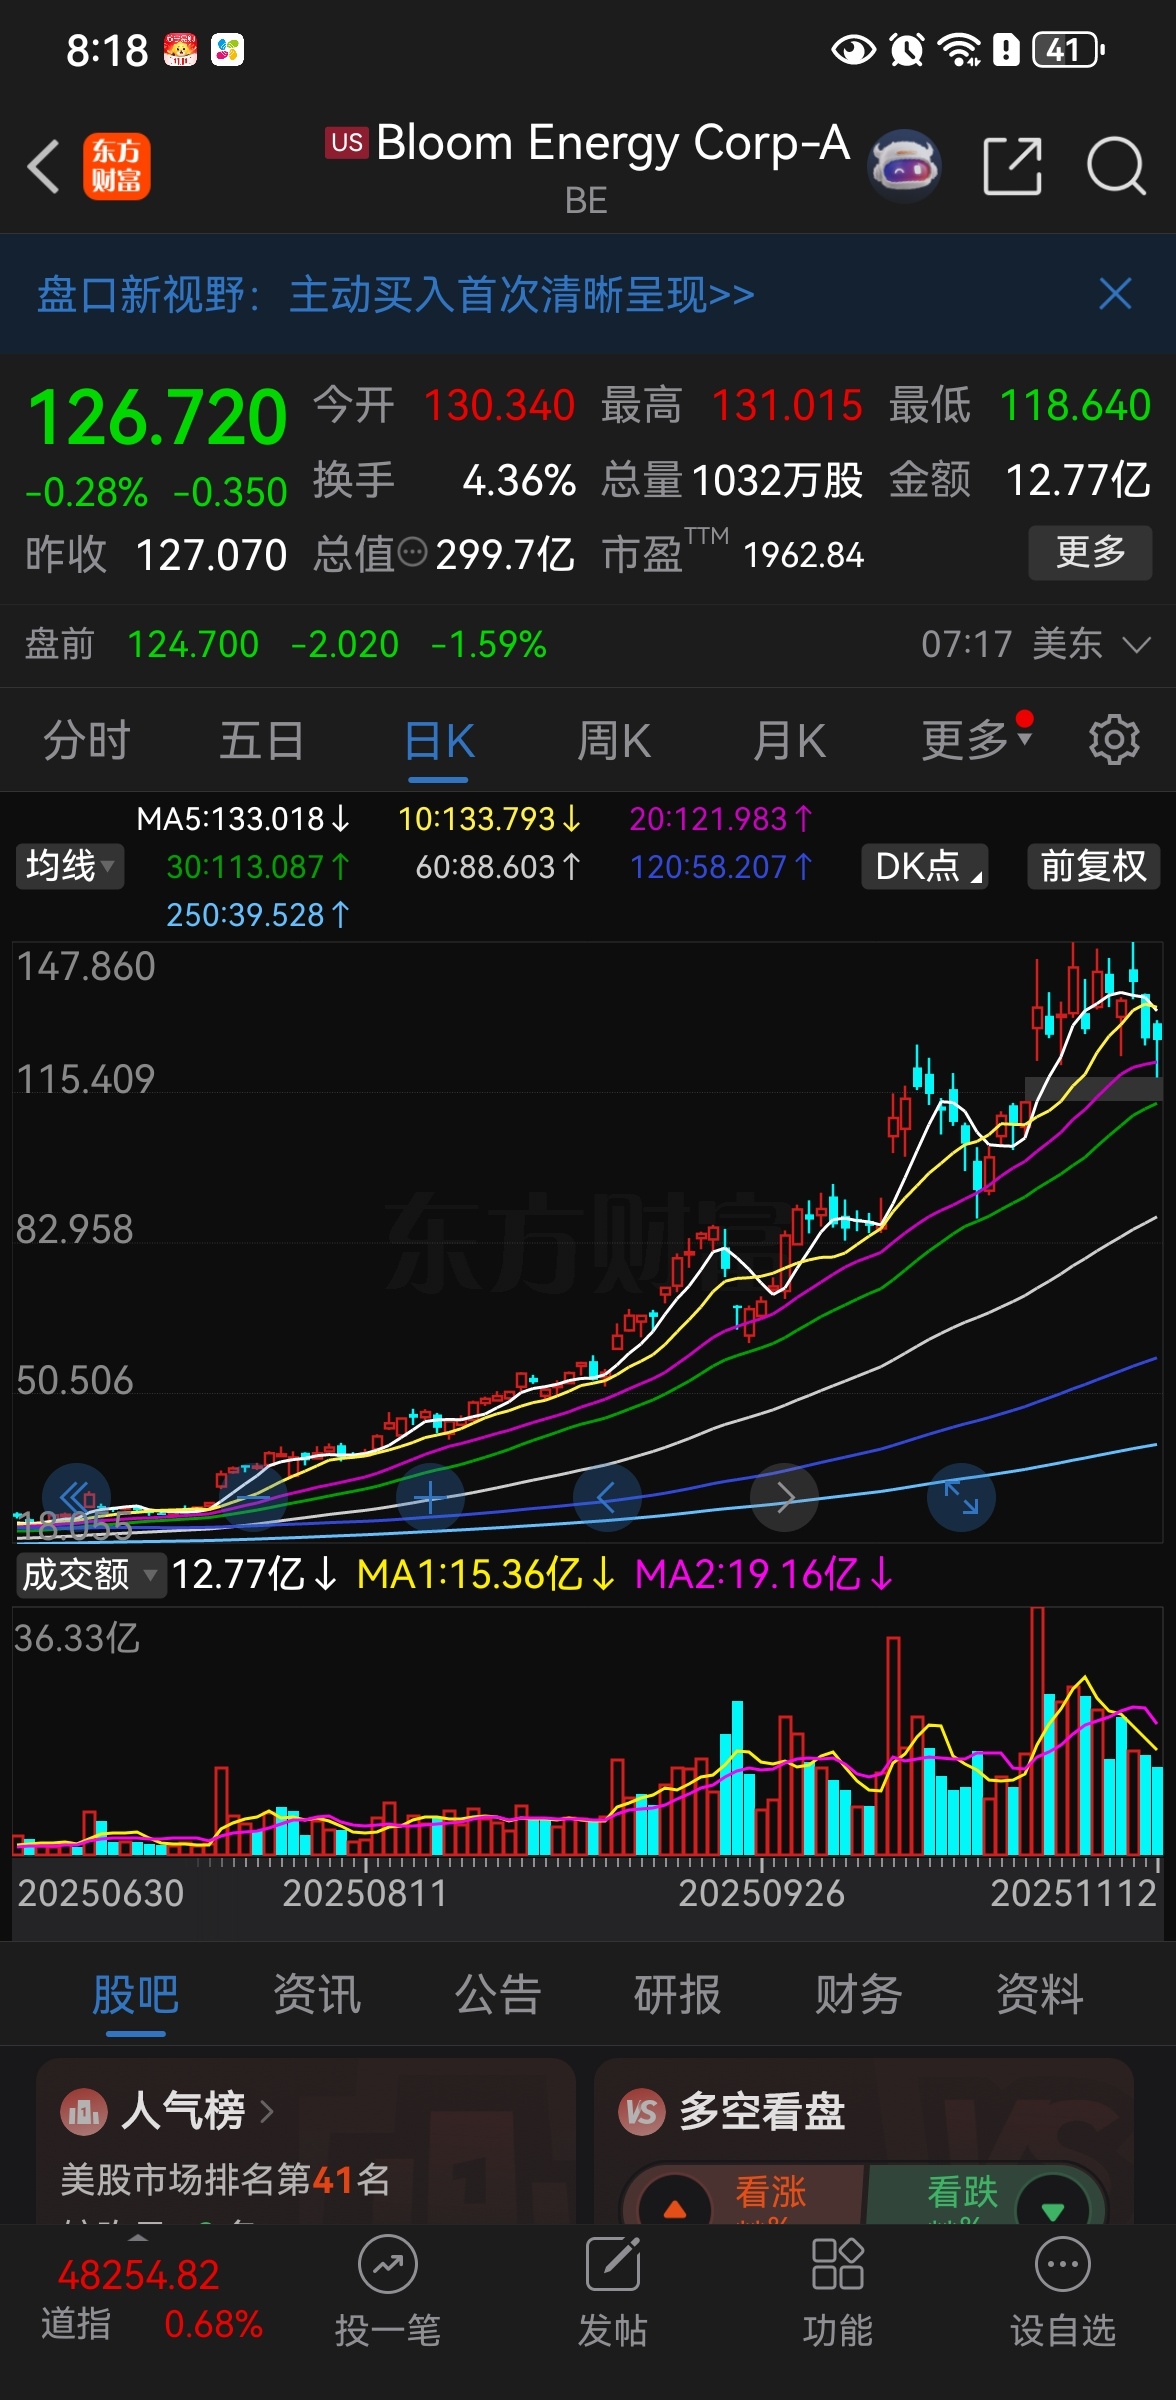Open the 成交额 sub-indicator dropdown
1176x2400 pixels.
tap(90, 1574)
